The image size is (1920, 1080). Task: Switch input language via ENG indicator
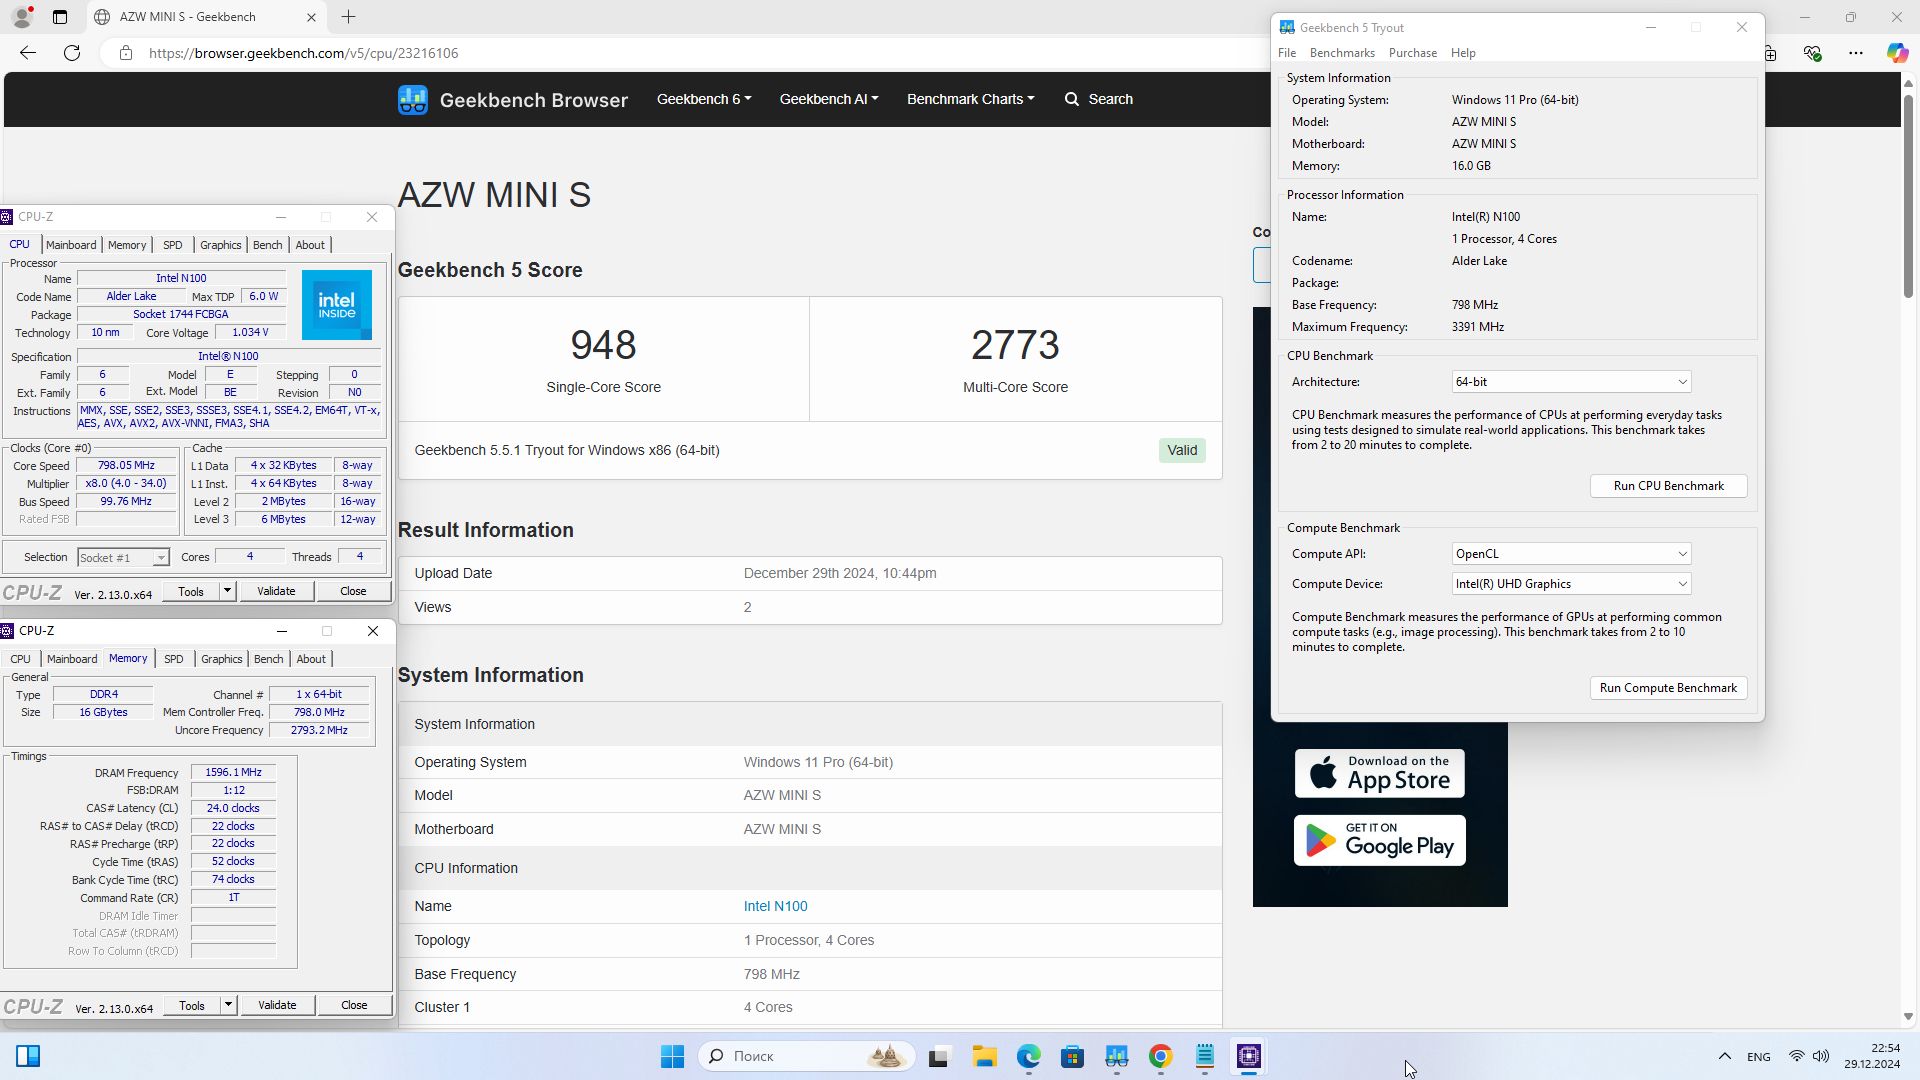pyautogui.click(x=1758, y=1057)
